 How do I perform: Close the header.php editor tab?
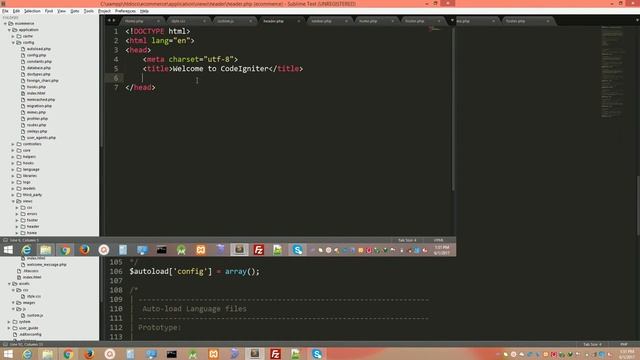[299, 21]
